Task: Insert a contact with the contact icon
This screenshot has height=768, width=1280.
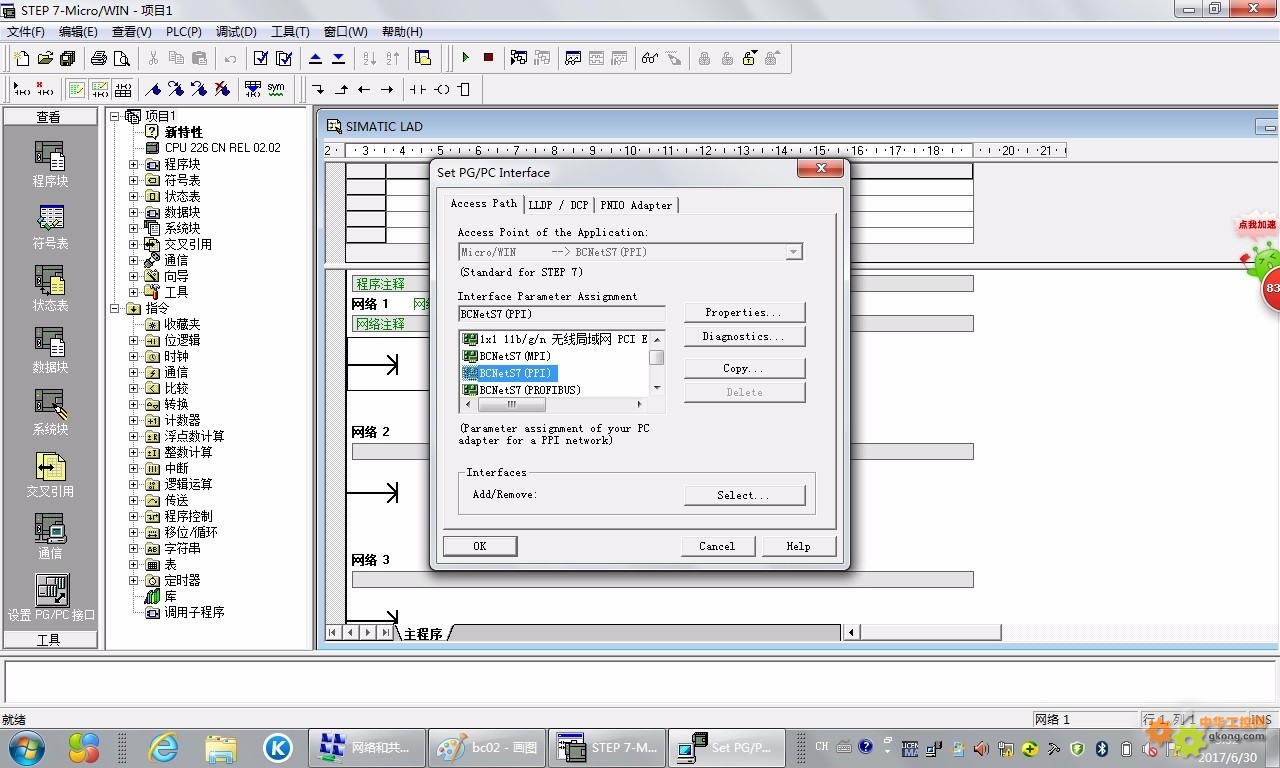Action: pos(418,89)
